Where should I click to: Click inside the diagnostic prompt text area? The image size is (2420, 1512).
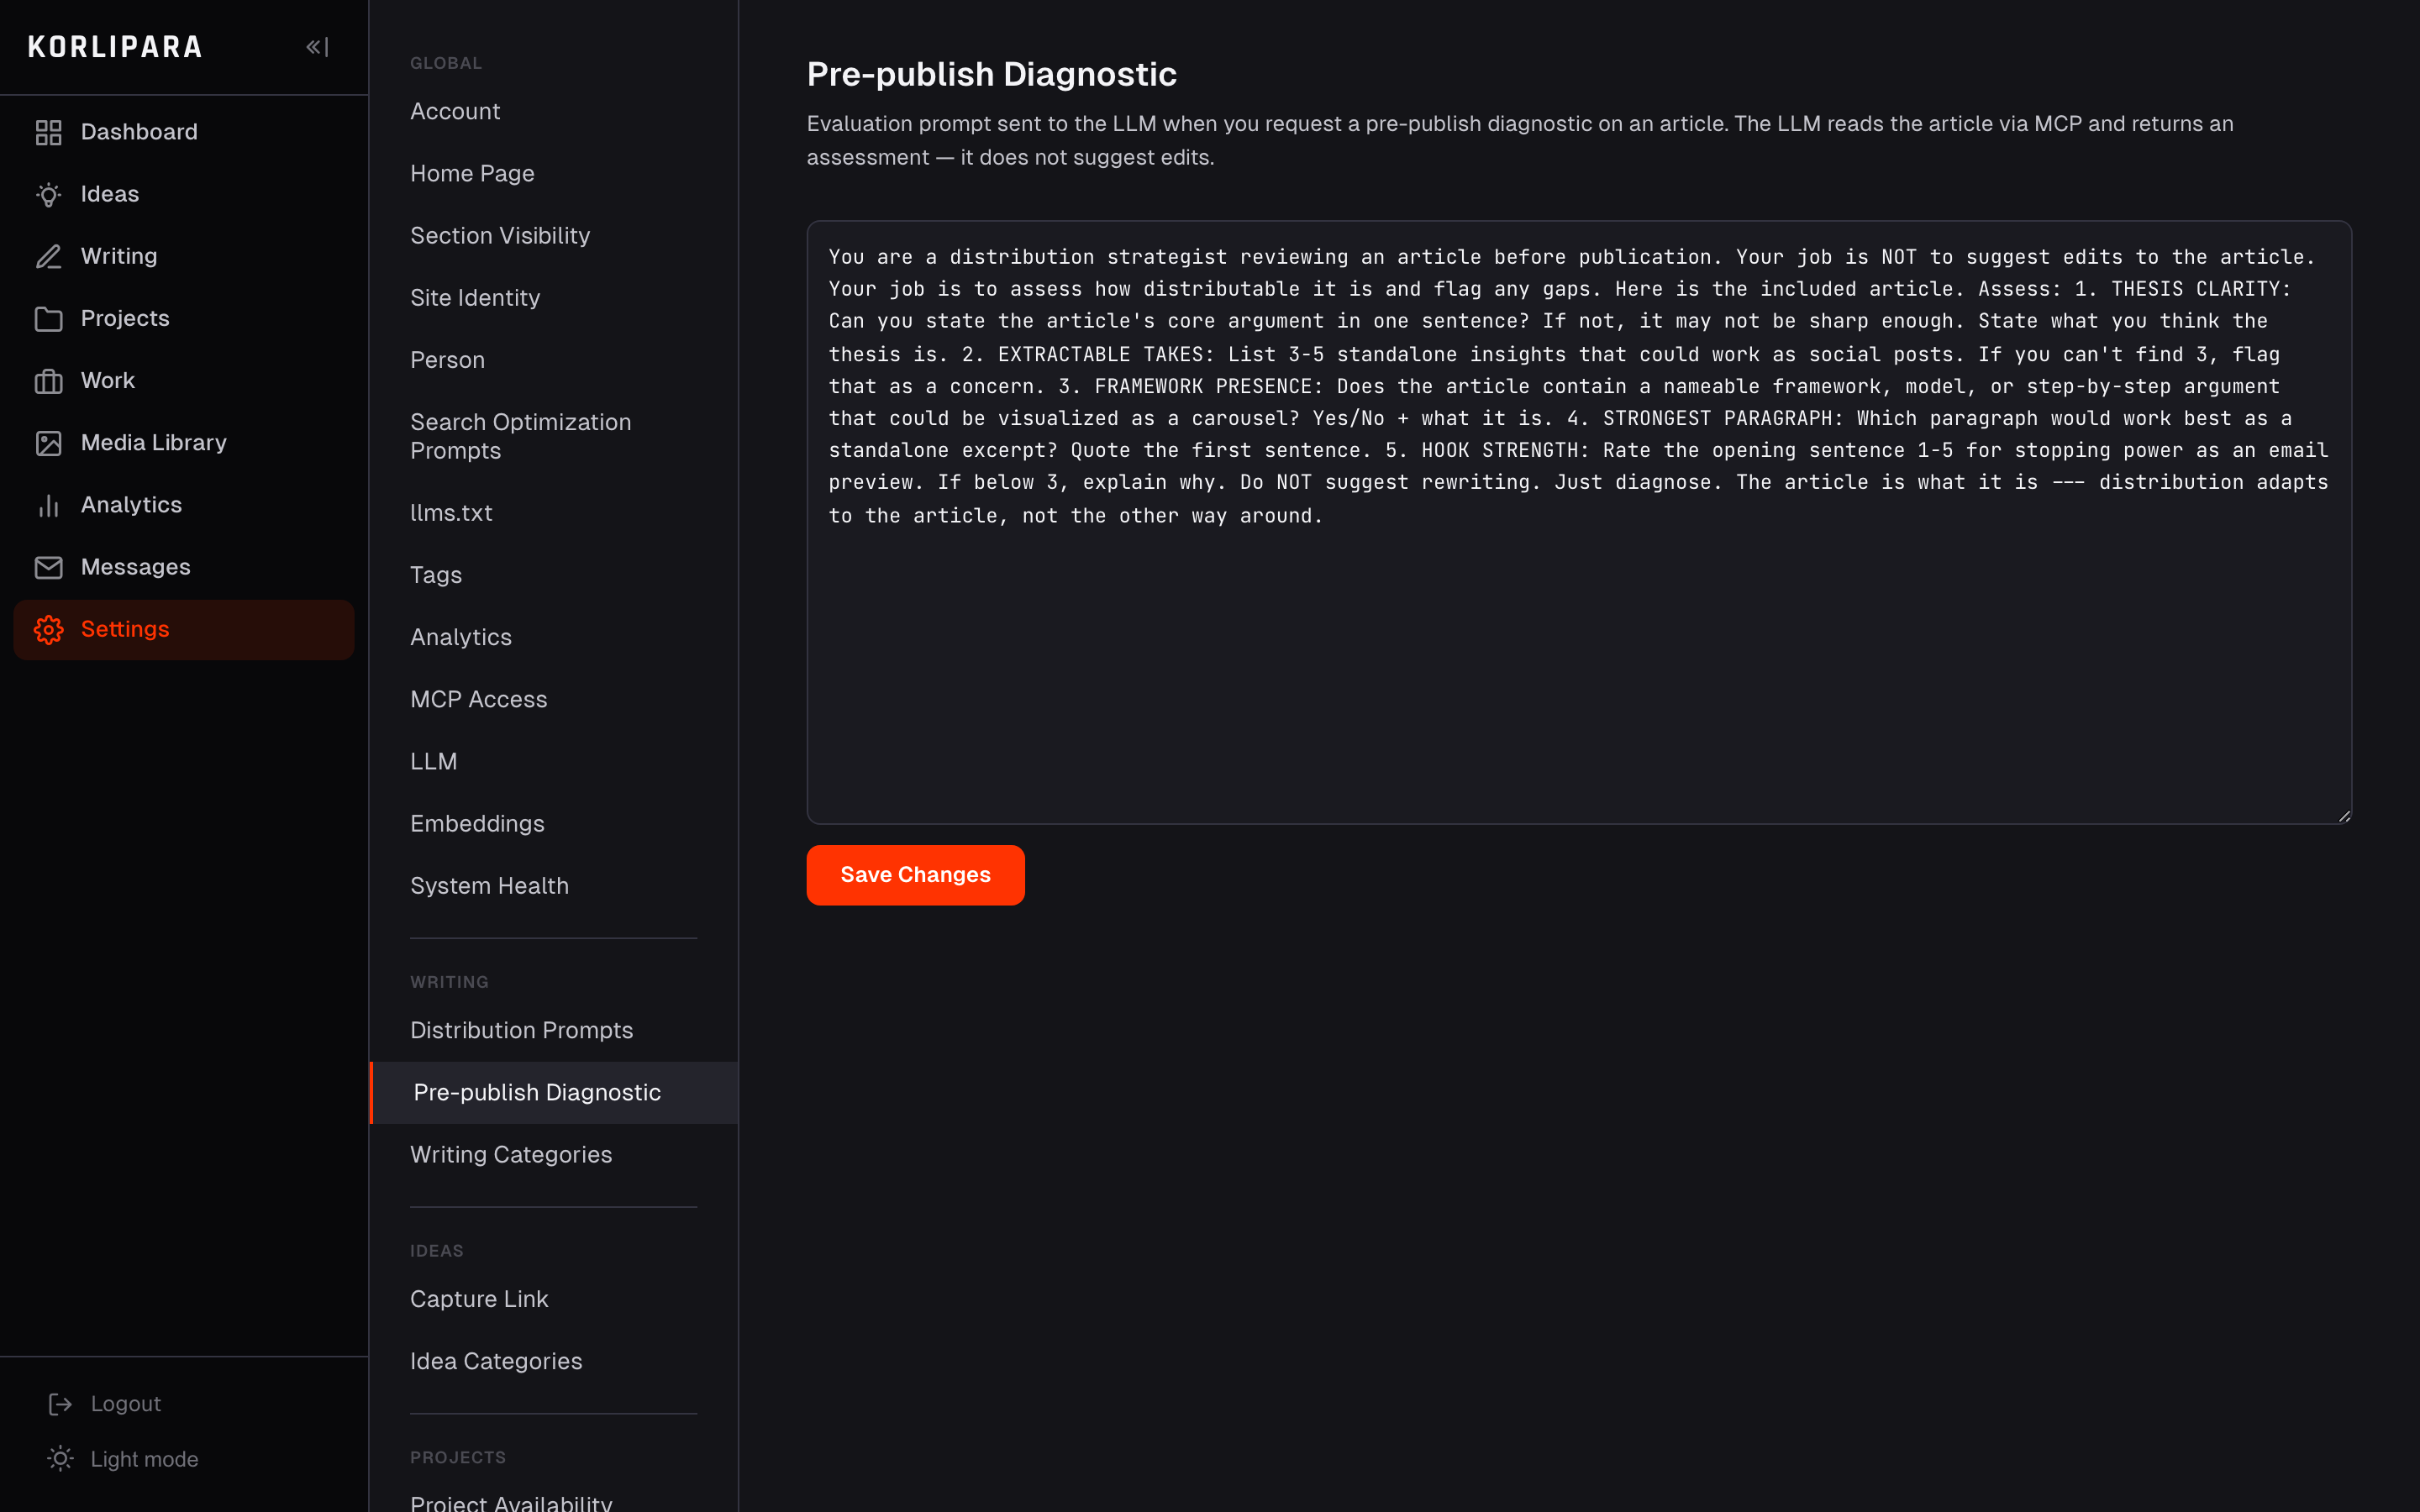tap(1579, 522)
